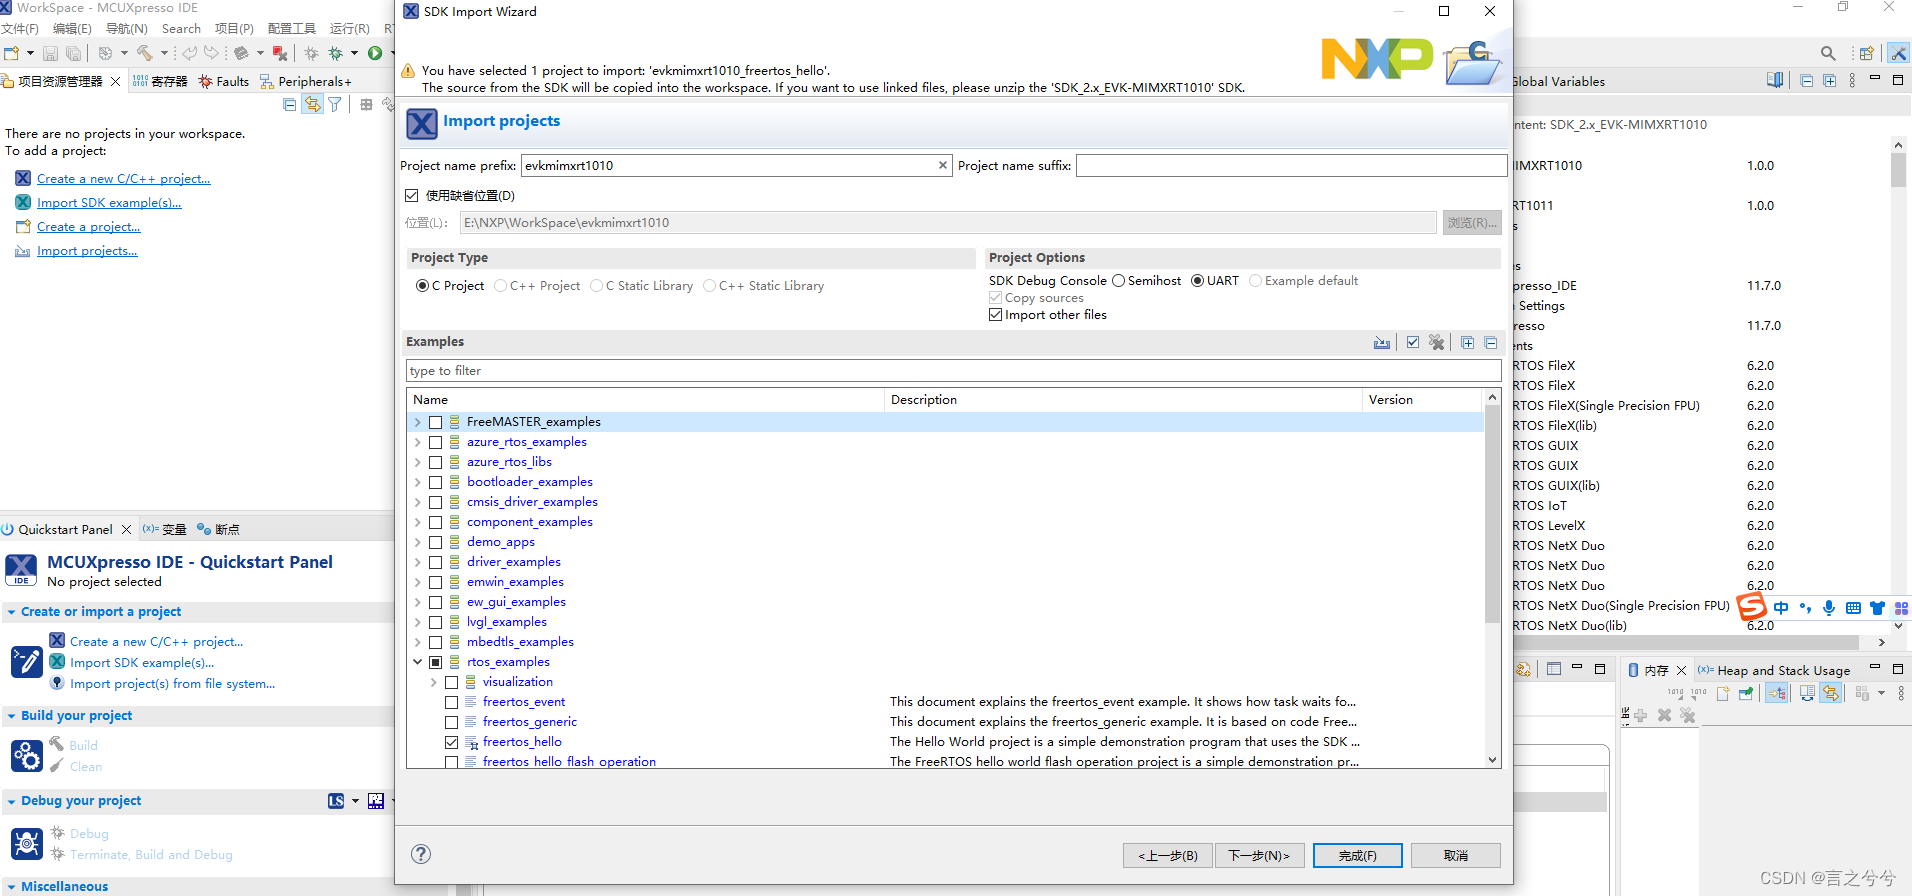The width and height of the screenshot is (1912, 896).
Task: Open the 文件(F) menu
Action: click(20, 29)
